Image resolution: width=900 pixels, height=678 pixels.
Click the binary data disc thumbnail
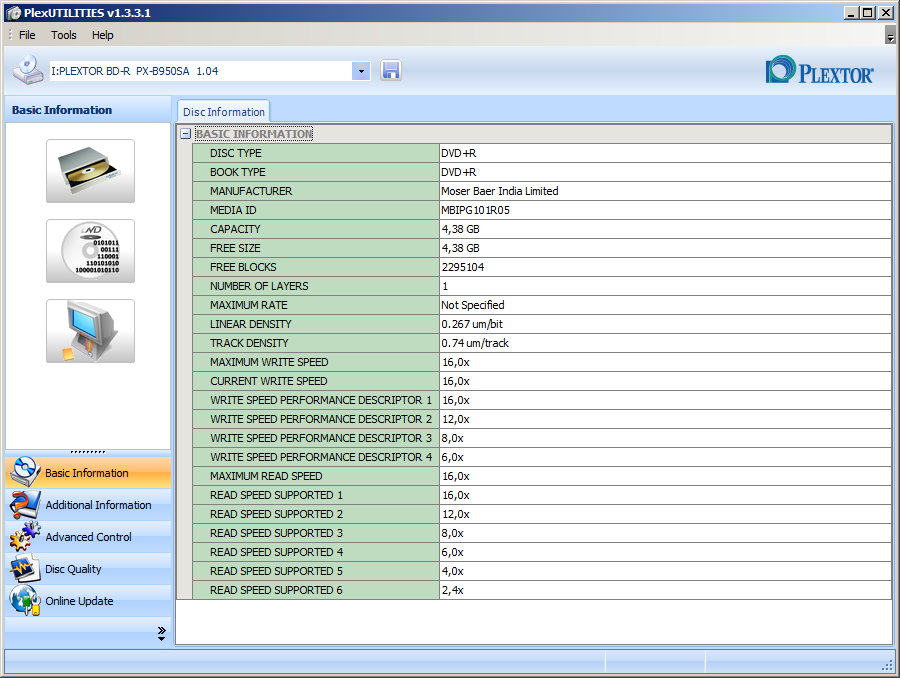[x=91, y=251]
